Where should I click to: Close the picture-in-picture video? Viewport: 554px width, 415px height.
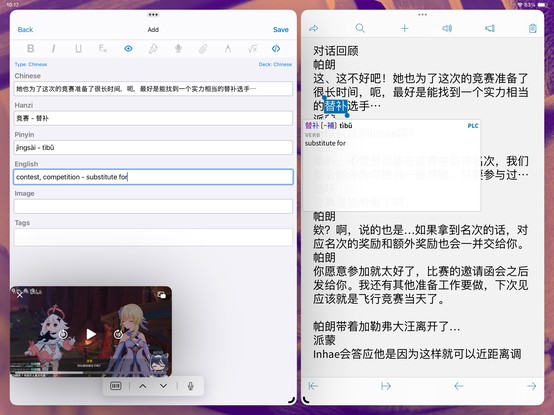coord(20,295)
